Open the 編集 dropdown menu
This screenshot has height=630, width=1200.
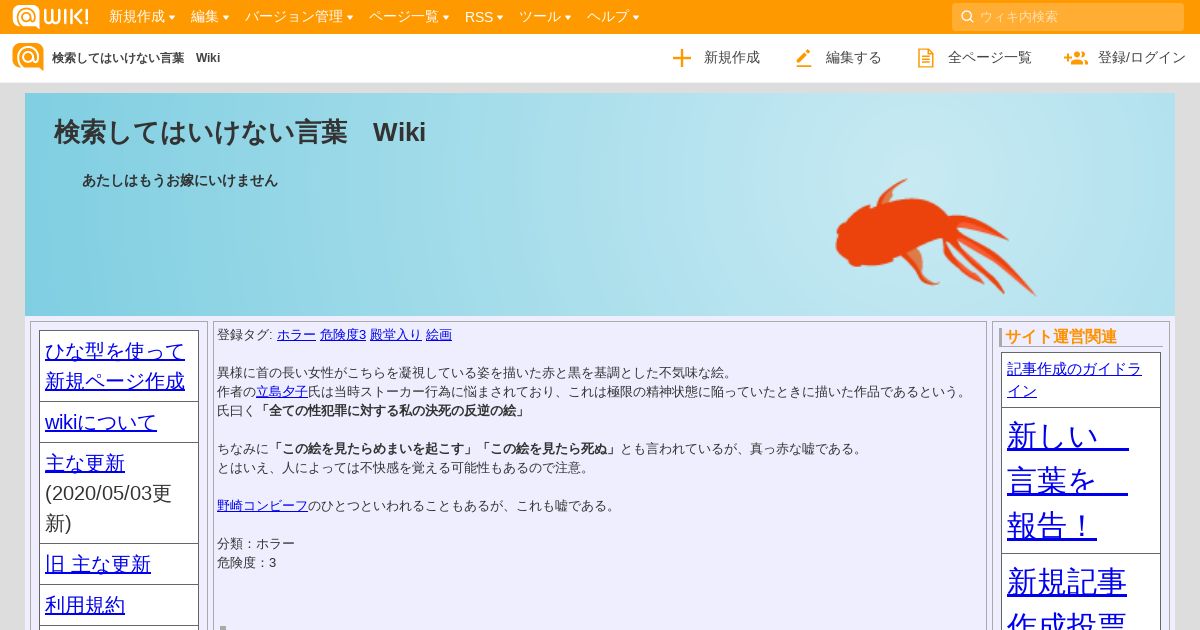[210, 17]
